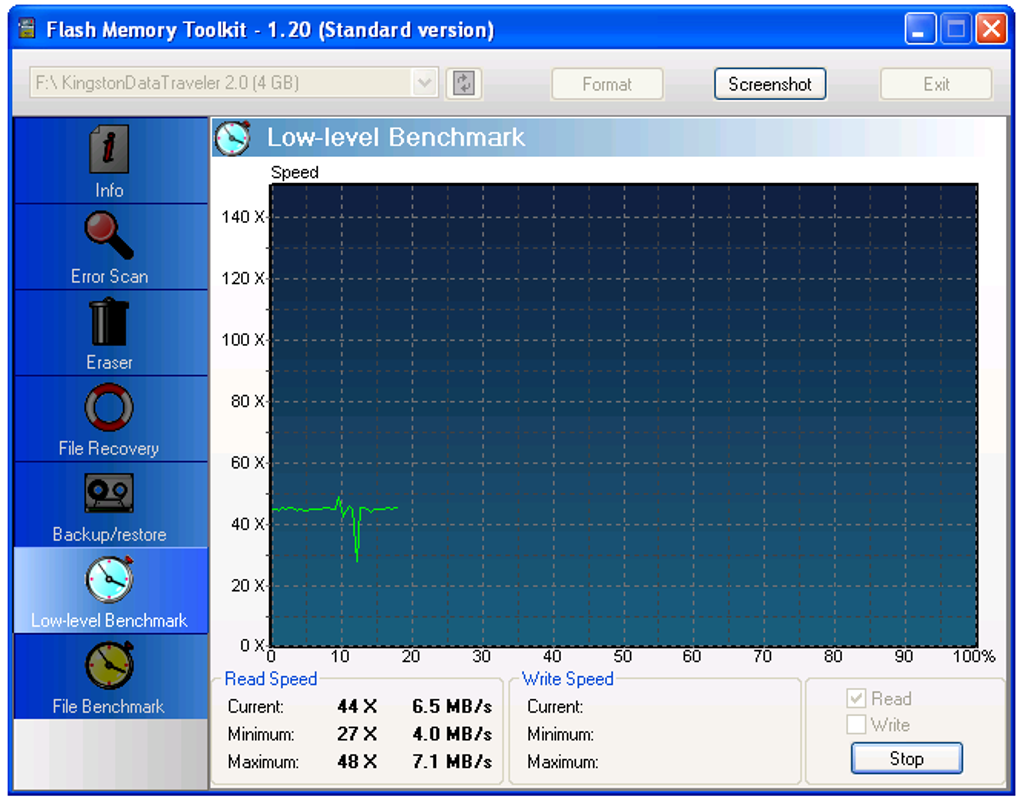Viewport: 1020px width, 805px height.
Task: Click the Write Speed group label
Action: 568,679
